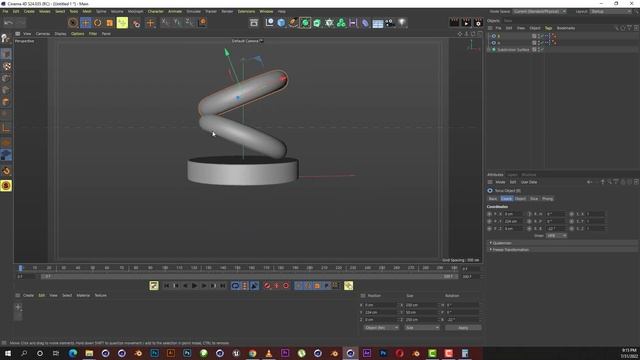This screenshot has height=360, width=640.
Task: Open the Object (Rel) coordinate dropdown
Action: pos(381,328)
